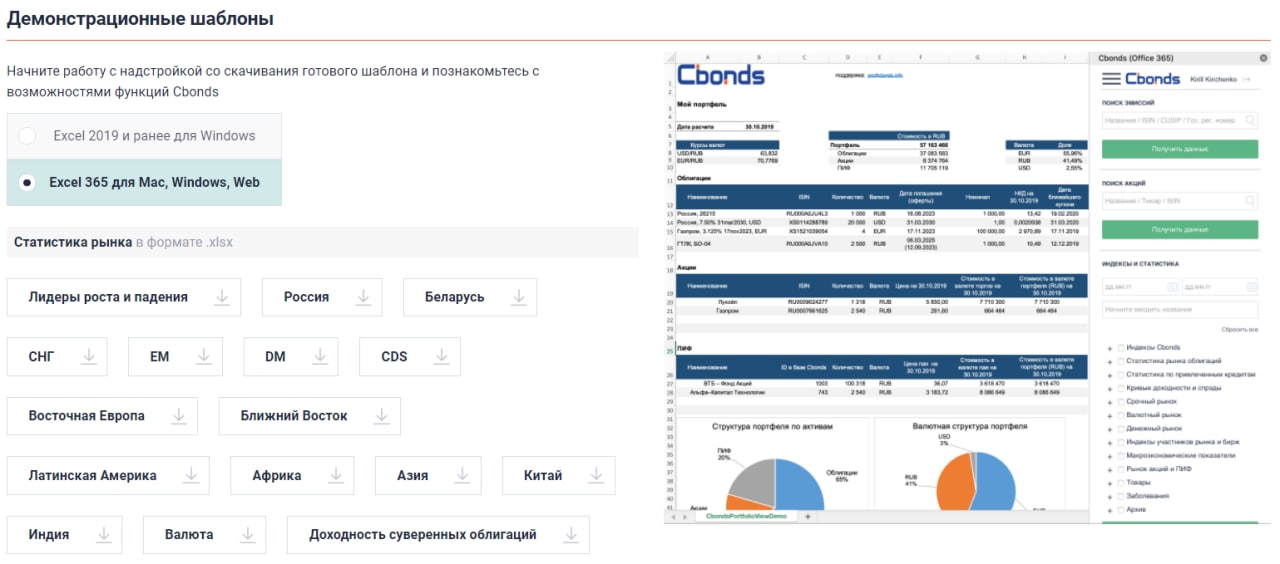Click logout arrow beside Kirill Kirichenko

click(1246, 79)
